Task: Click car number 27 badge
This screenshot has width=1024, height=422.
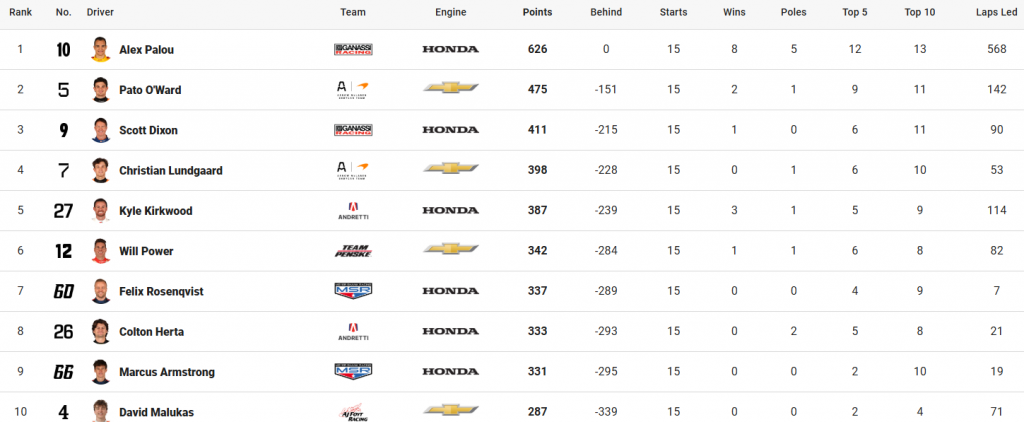Action: click(x=63, y=211)
